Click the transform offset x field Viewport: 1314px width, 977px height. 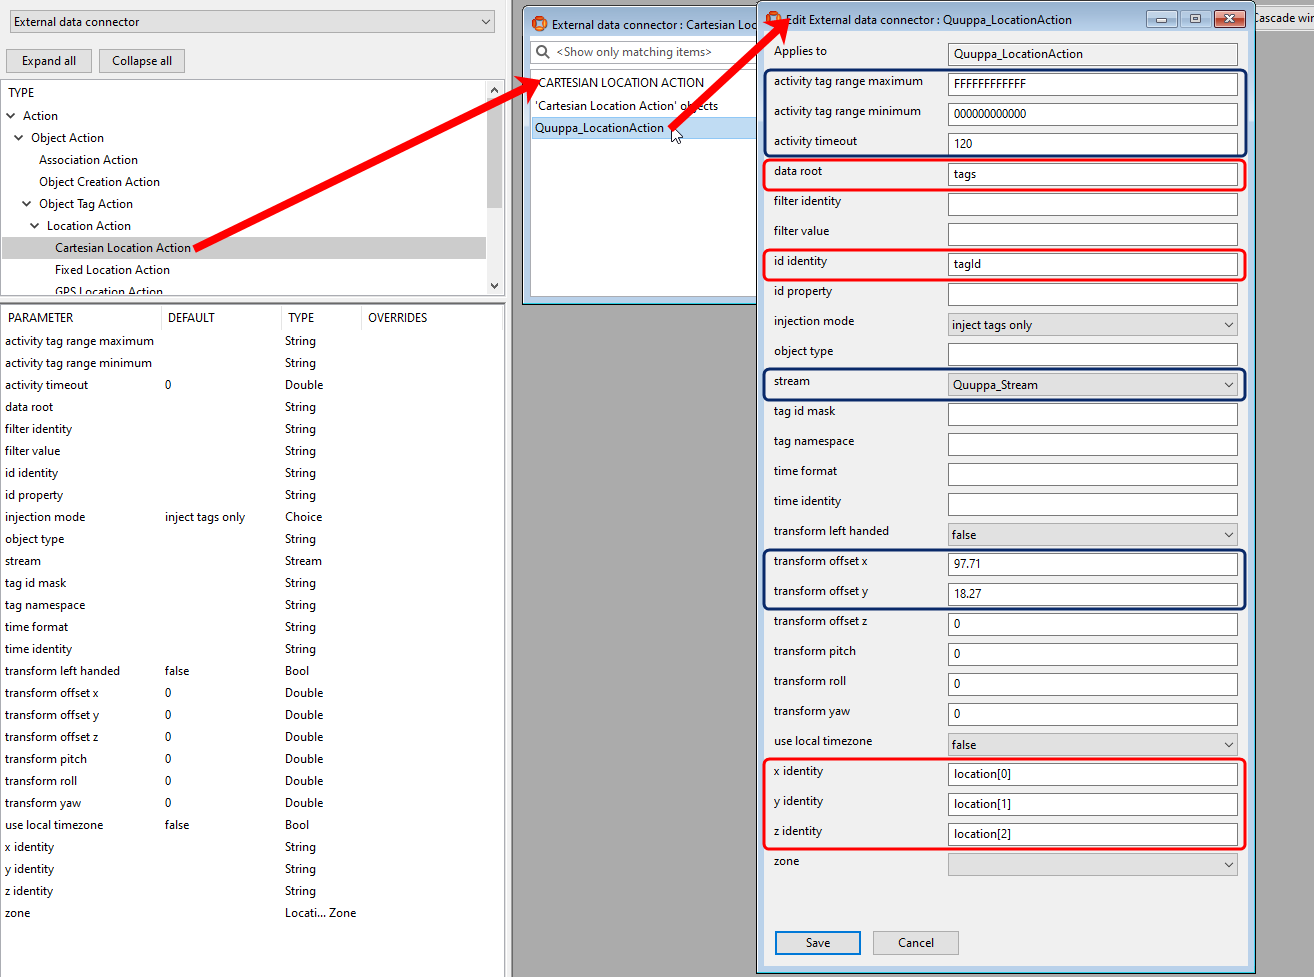point(1092,564)
